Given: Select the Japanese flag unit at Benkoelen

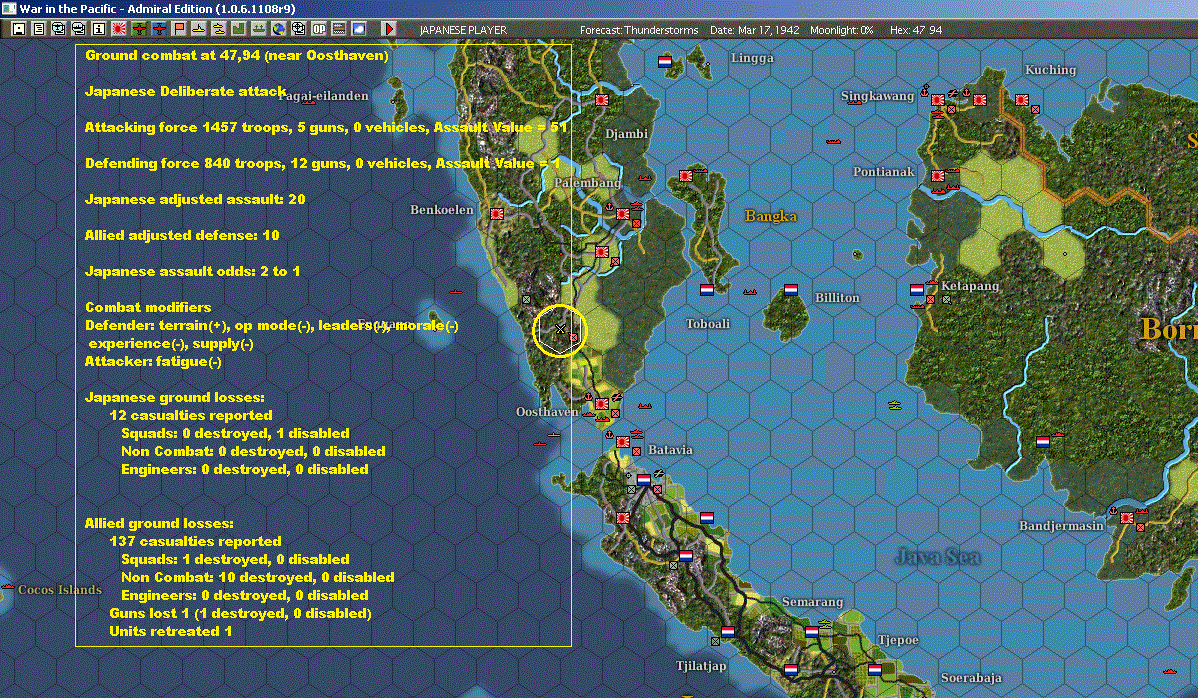Looking at the screenshot, I should coord(497,214).
